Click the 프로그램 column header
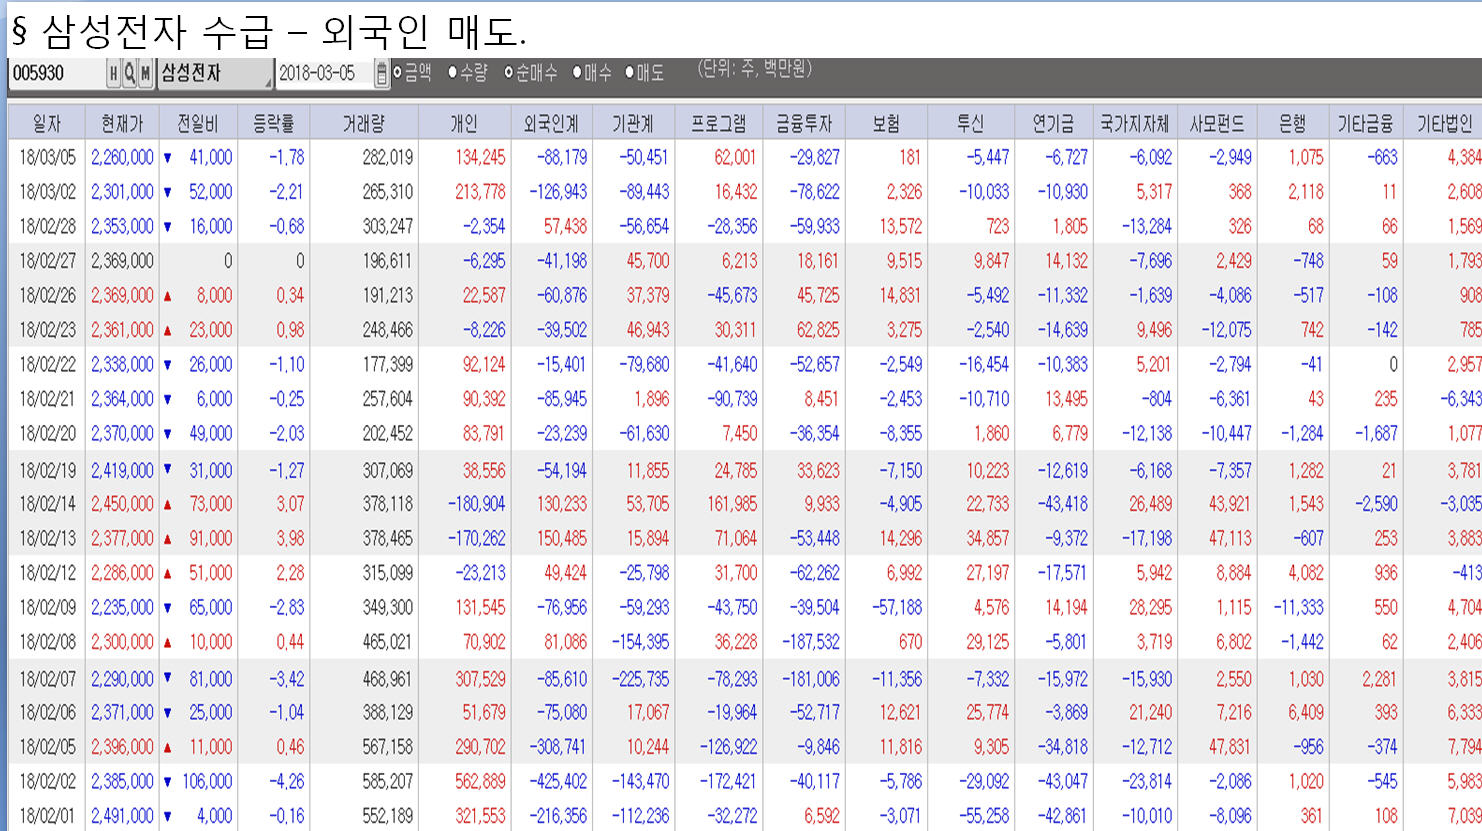The height and width of the screenshot is (831, 1482). 718,123
